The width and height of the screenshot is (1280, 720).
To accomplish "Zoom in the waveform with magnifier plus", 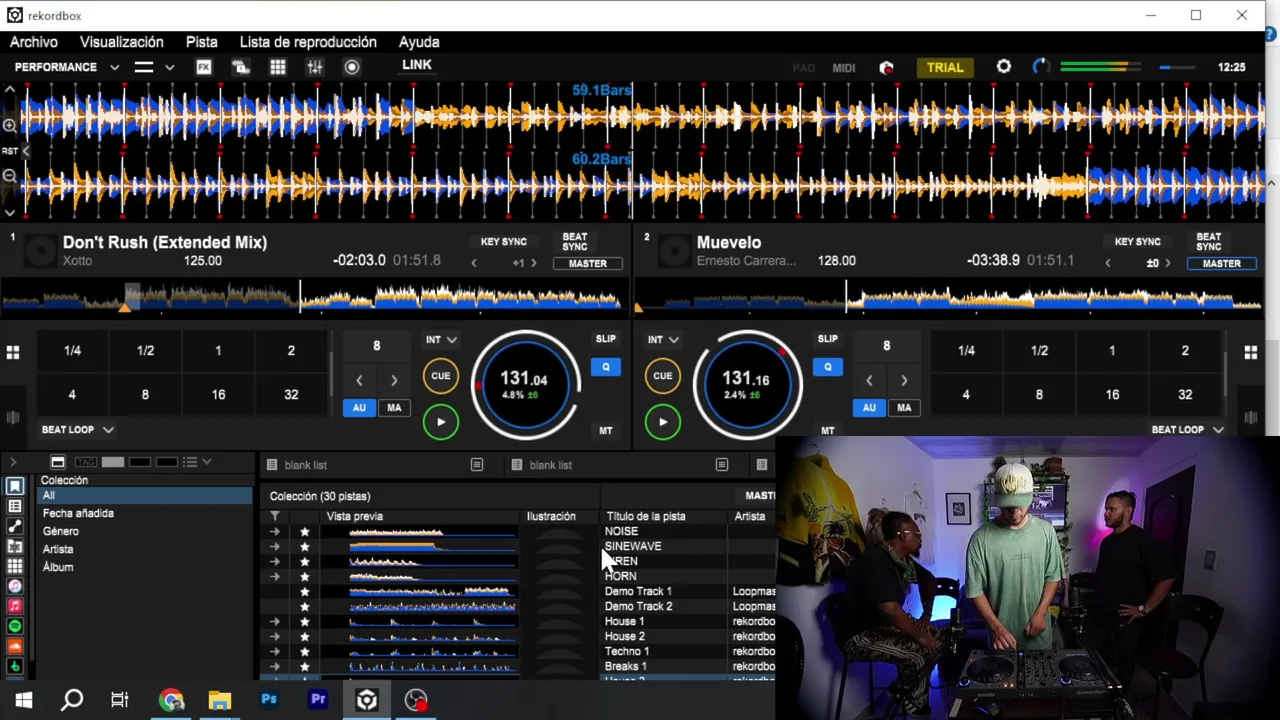I will point(9,126).
